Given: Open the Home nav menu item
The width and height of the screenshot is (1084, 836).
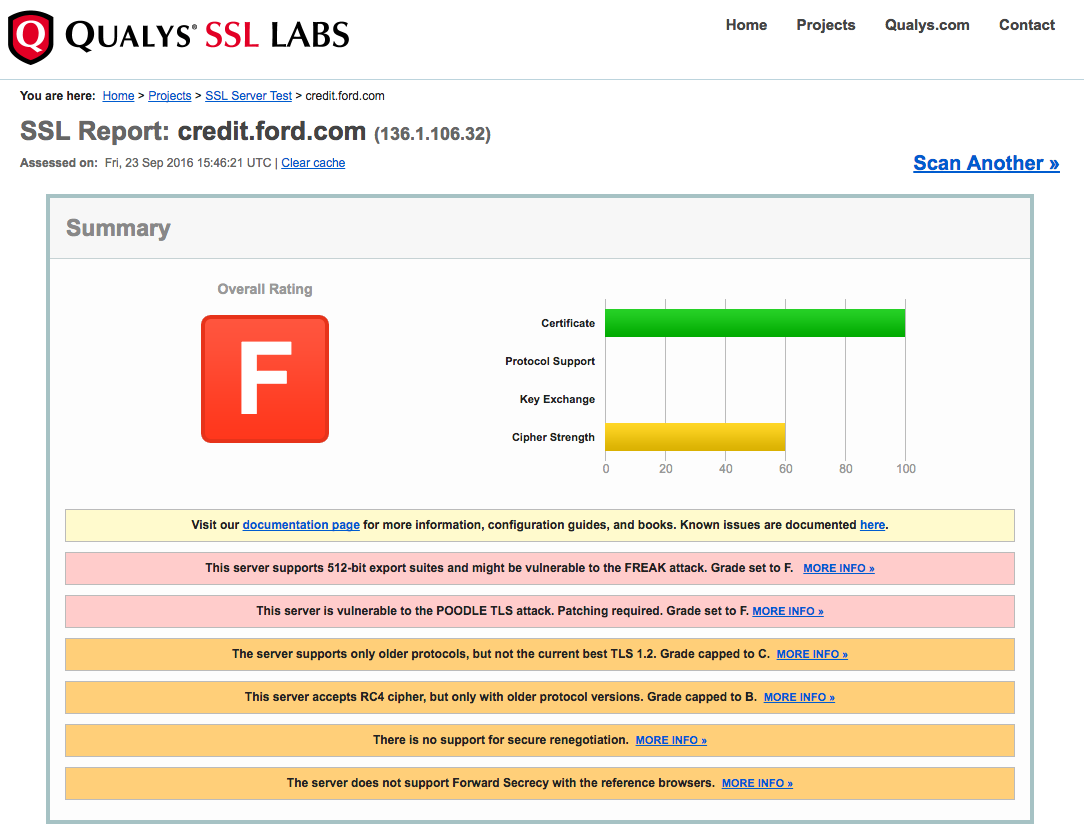Looking at the screenshot, I should [x=746, y=25].
